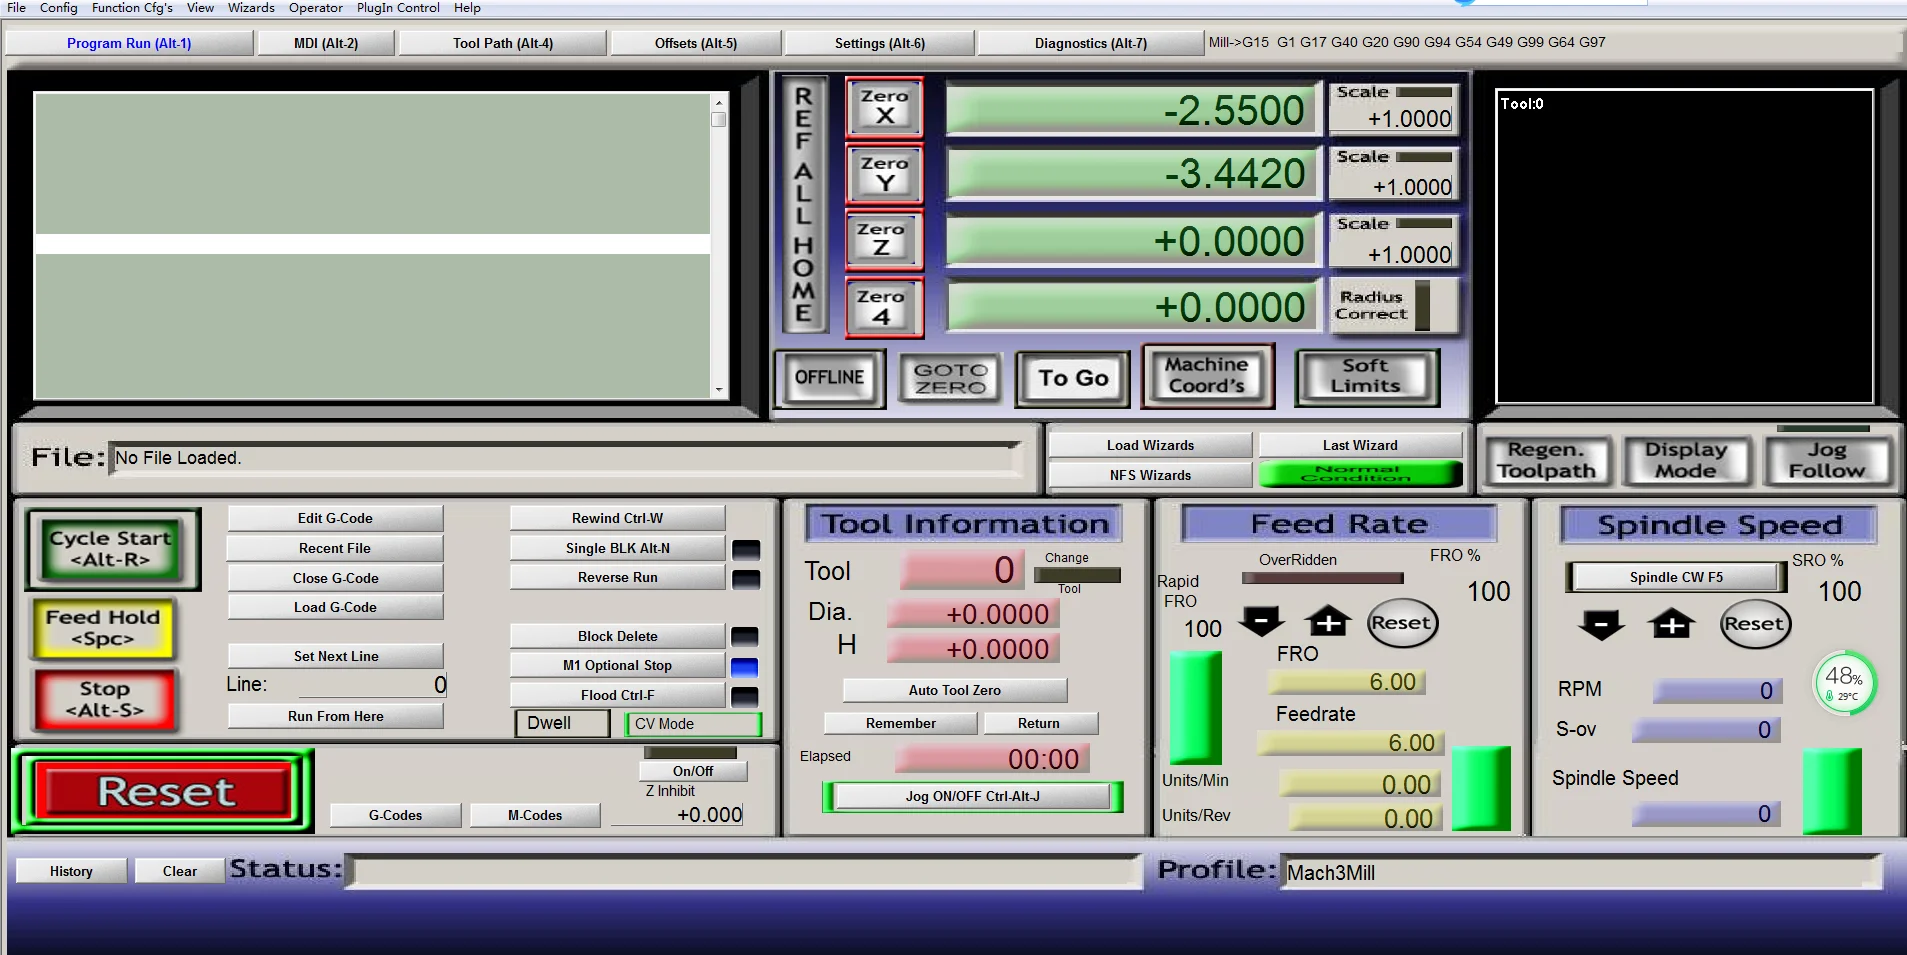Click Close G-Code button

click(x=335, y=578)
